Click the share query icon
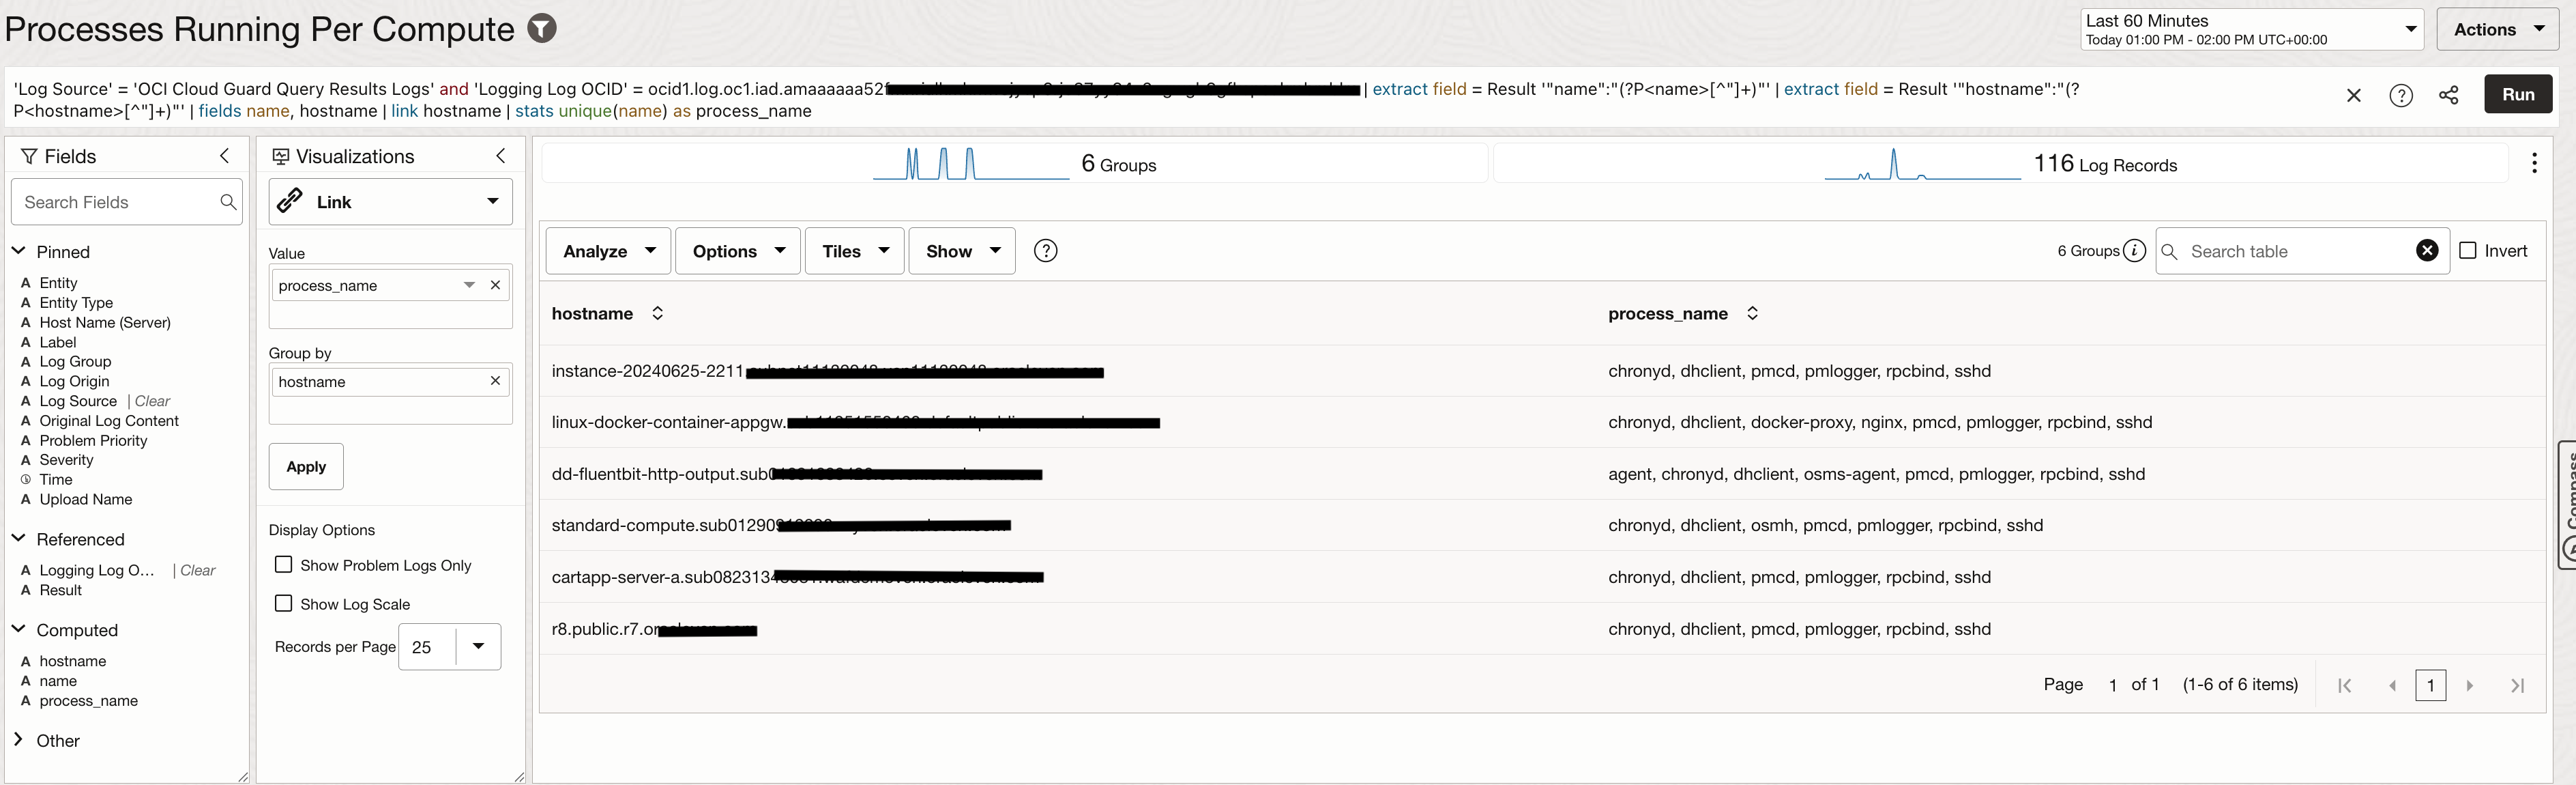Image resolution: width=2576 pixels, height=785 pixels. pos(2448,95)
